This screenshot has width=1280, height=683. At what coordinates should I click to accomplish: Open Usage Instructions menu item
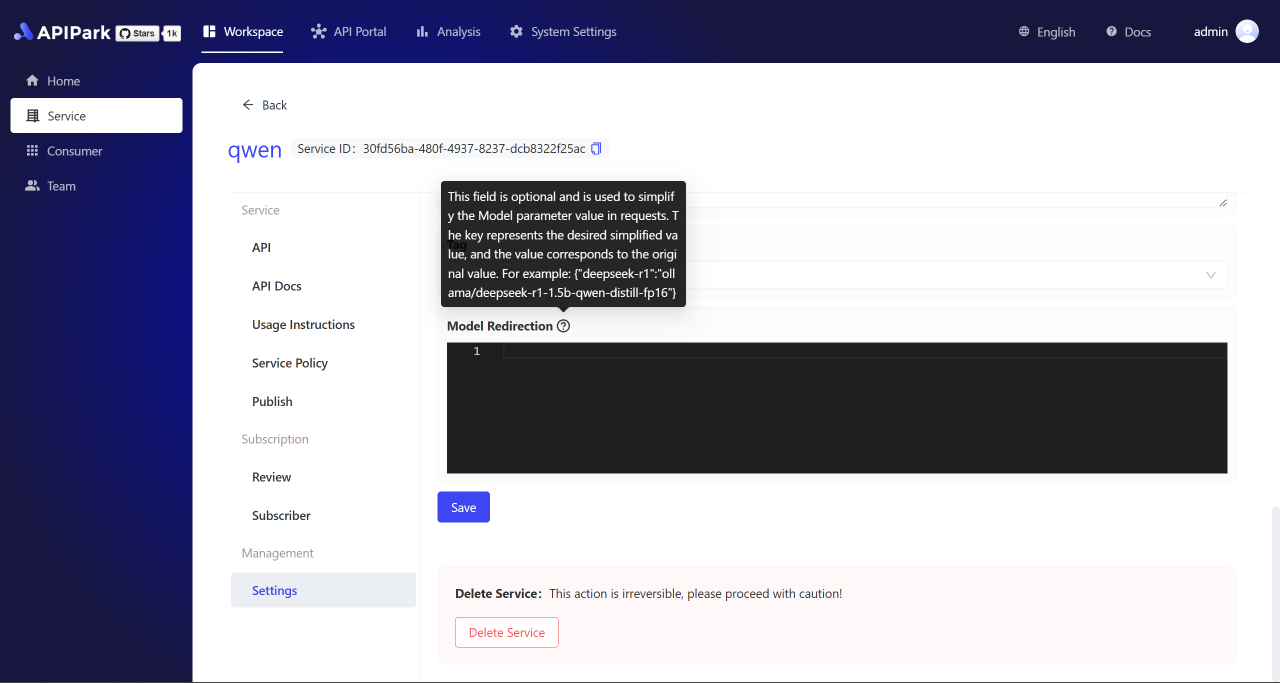tap(323, 325)
